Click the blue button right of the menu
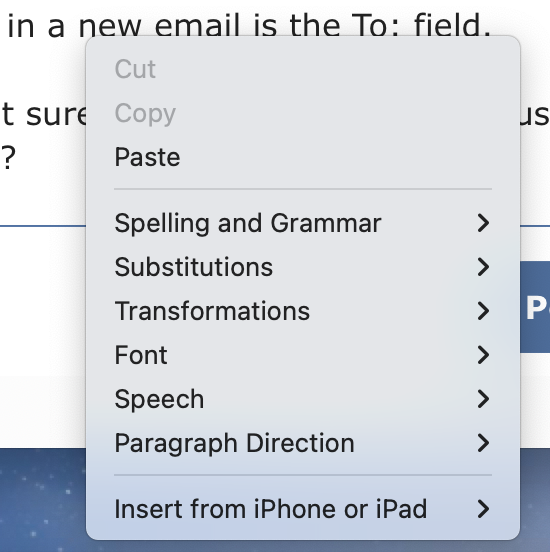This screenshot has height=552, width=550. pos(535,307)
